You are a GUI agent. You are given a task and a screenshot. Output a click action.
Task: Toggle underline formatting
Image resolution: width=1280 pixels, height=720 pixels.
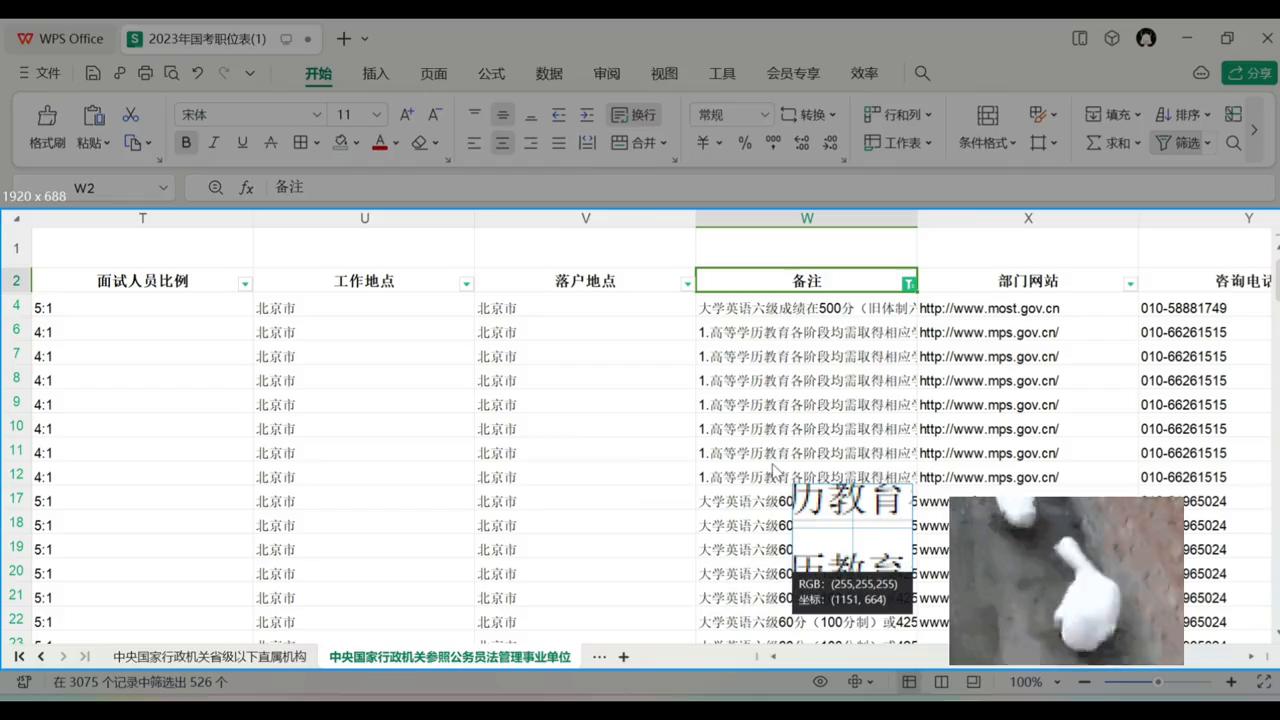point(241,142)
